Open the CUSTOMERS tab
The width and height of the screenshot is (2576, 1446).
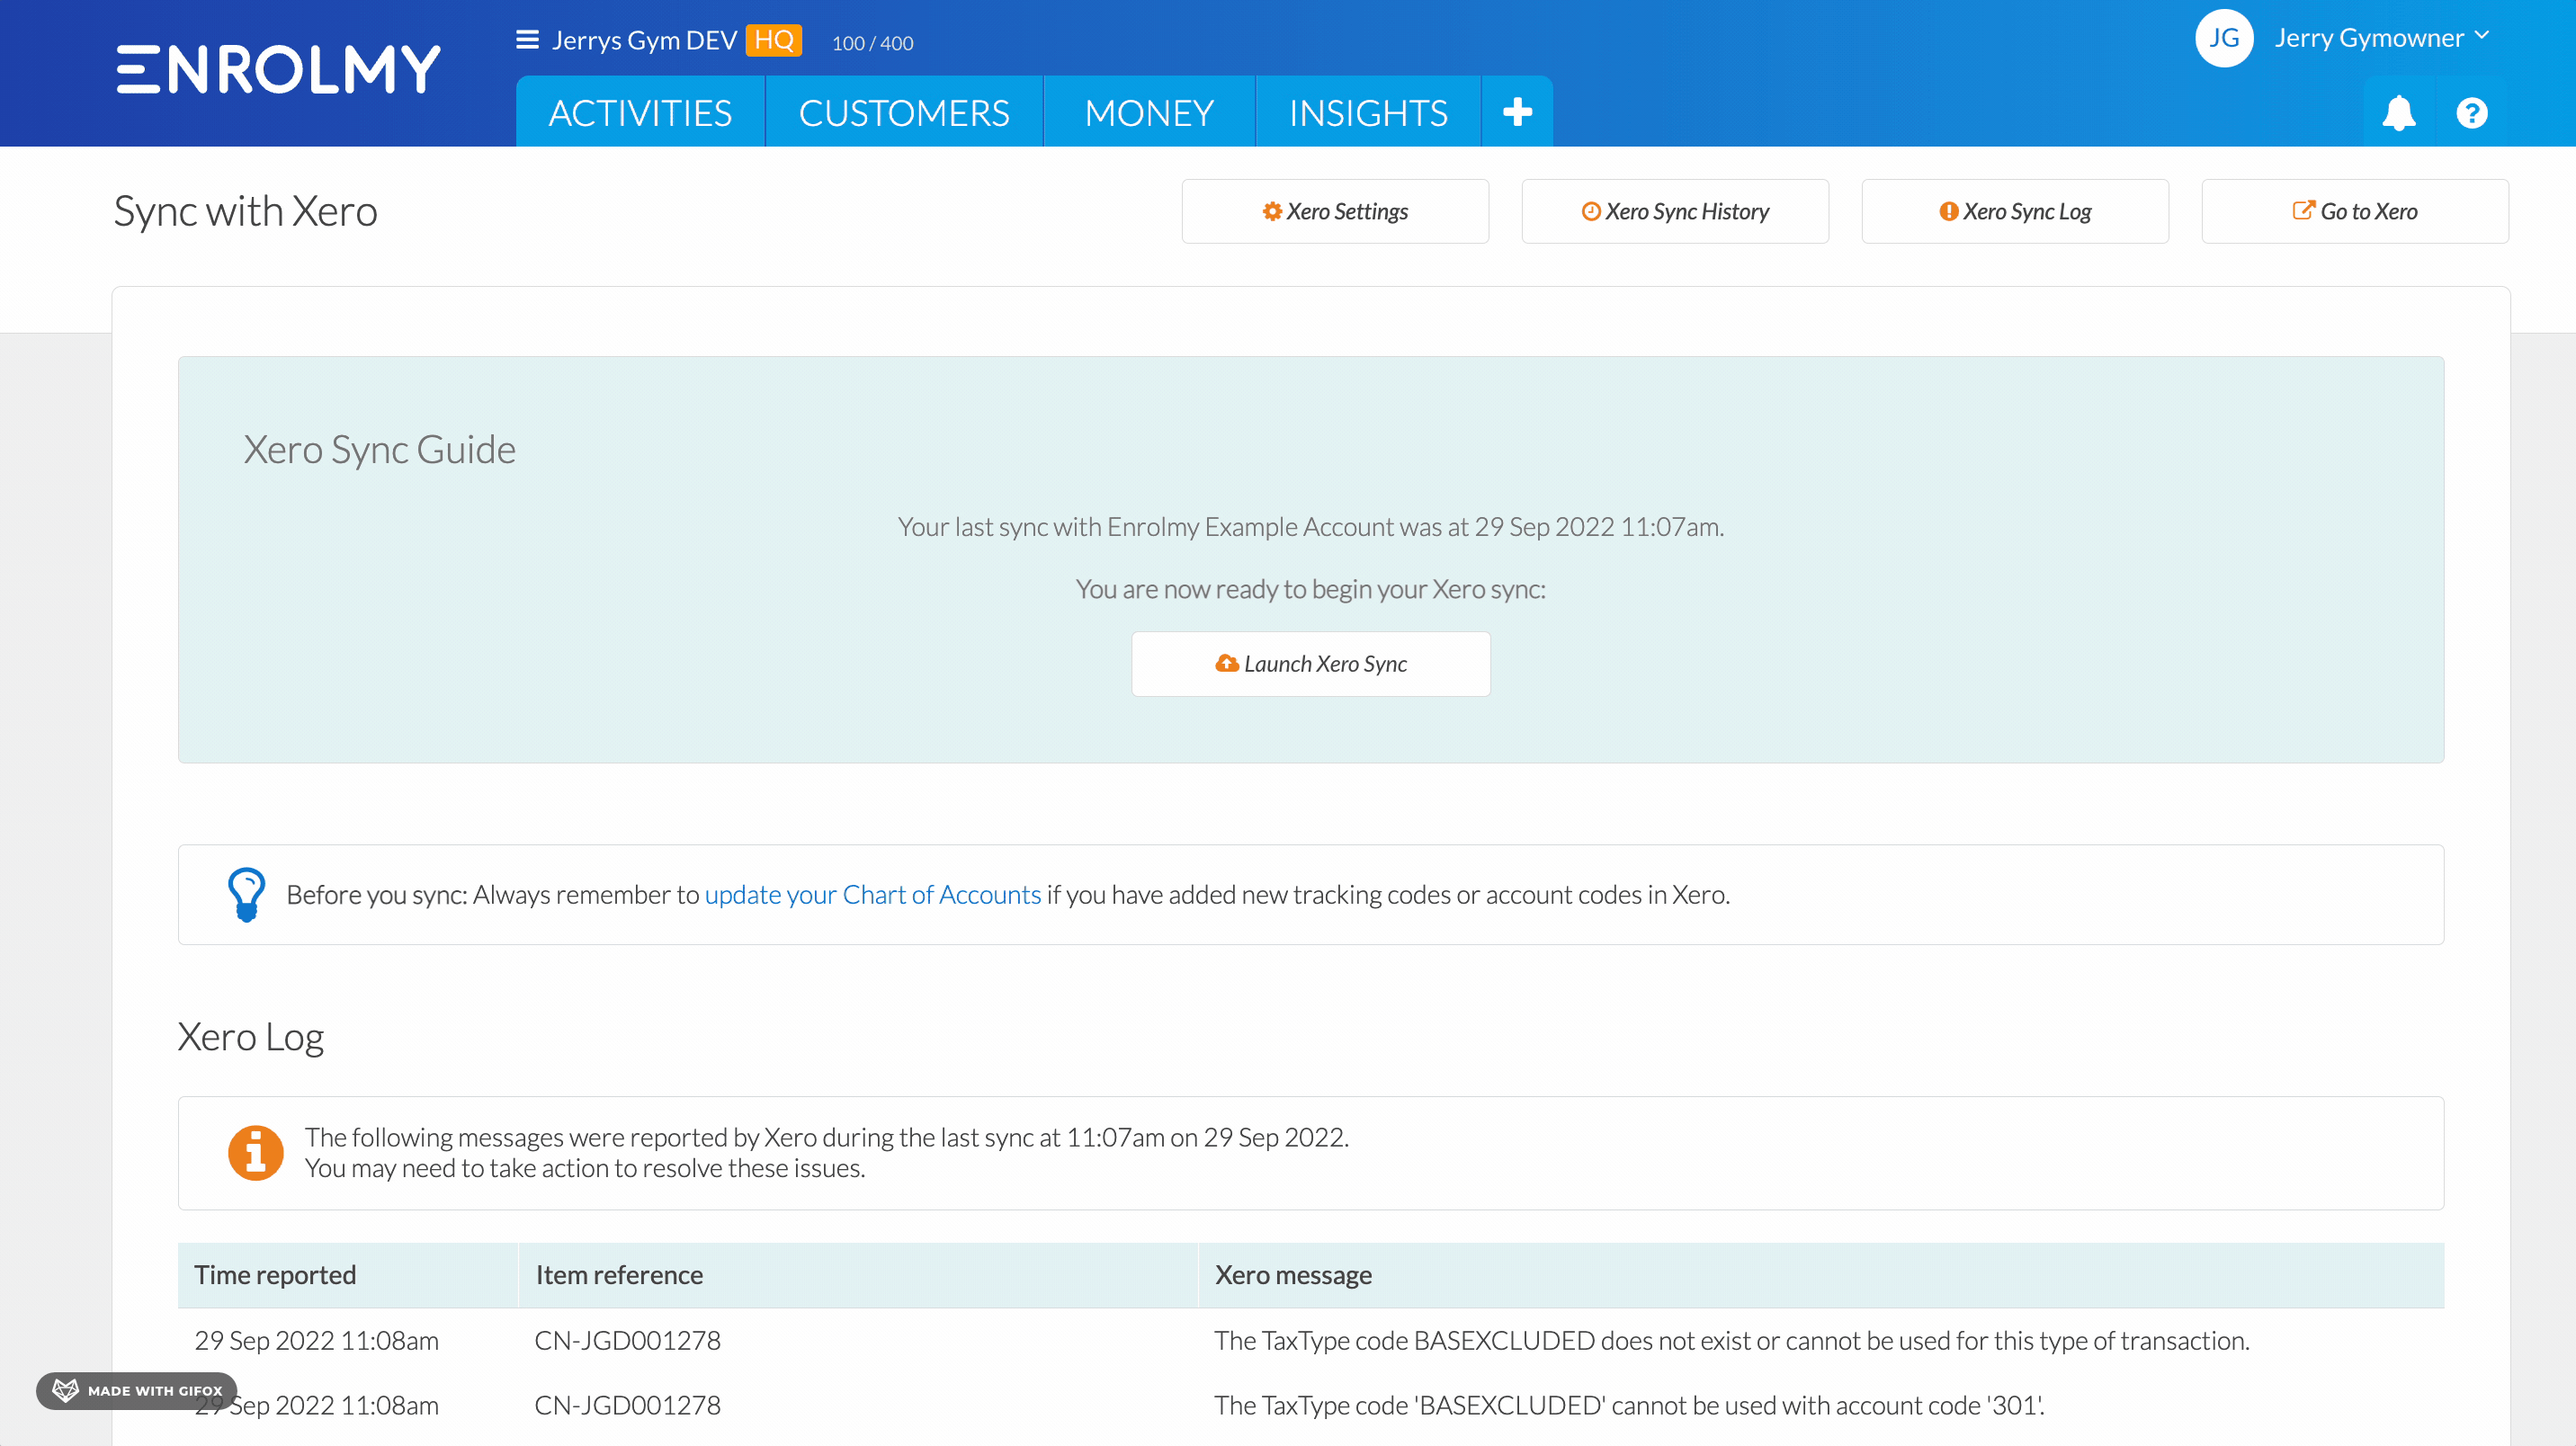[904, 112]
